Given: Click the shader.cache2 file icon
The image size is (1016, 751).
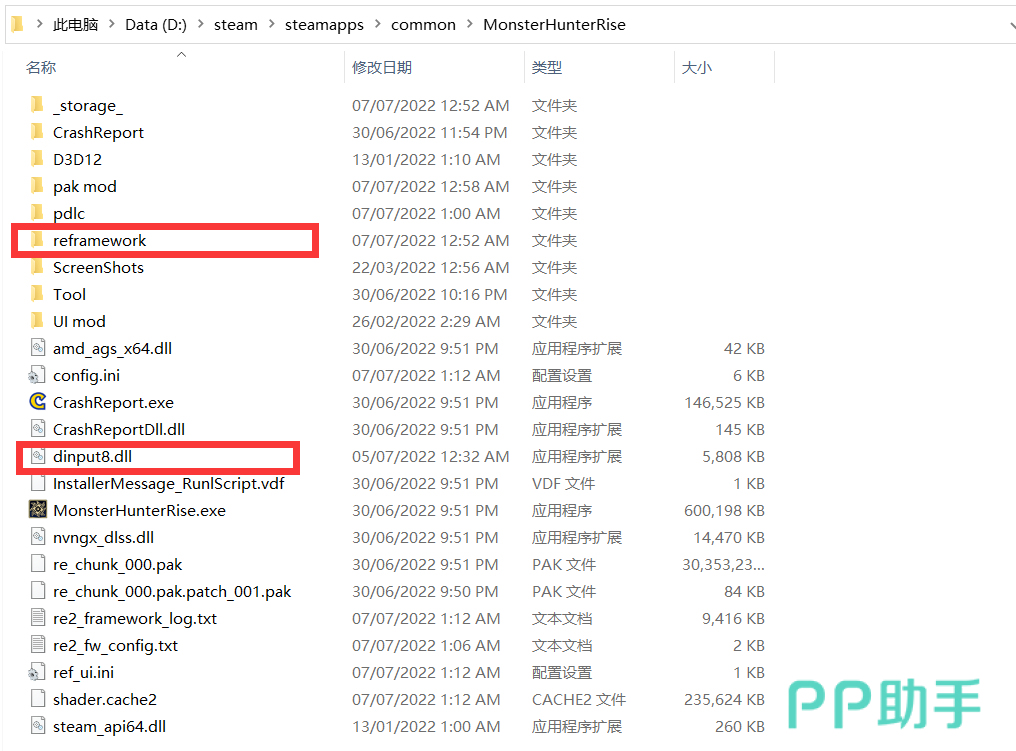Looking at the screenshot, I should click(x=38, y=699).
